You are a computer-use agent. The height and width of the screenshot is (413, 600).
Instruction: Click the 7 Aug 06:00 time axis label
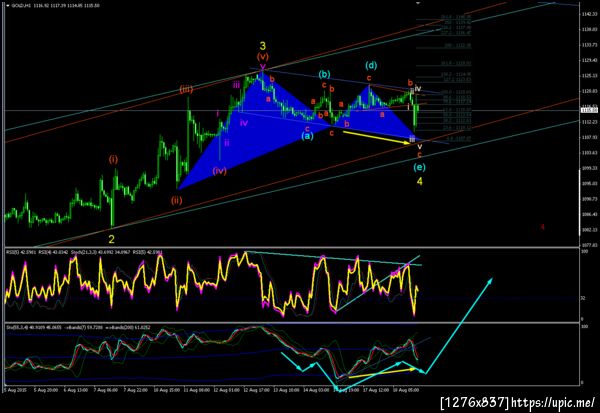point(107,390)
